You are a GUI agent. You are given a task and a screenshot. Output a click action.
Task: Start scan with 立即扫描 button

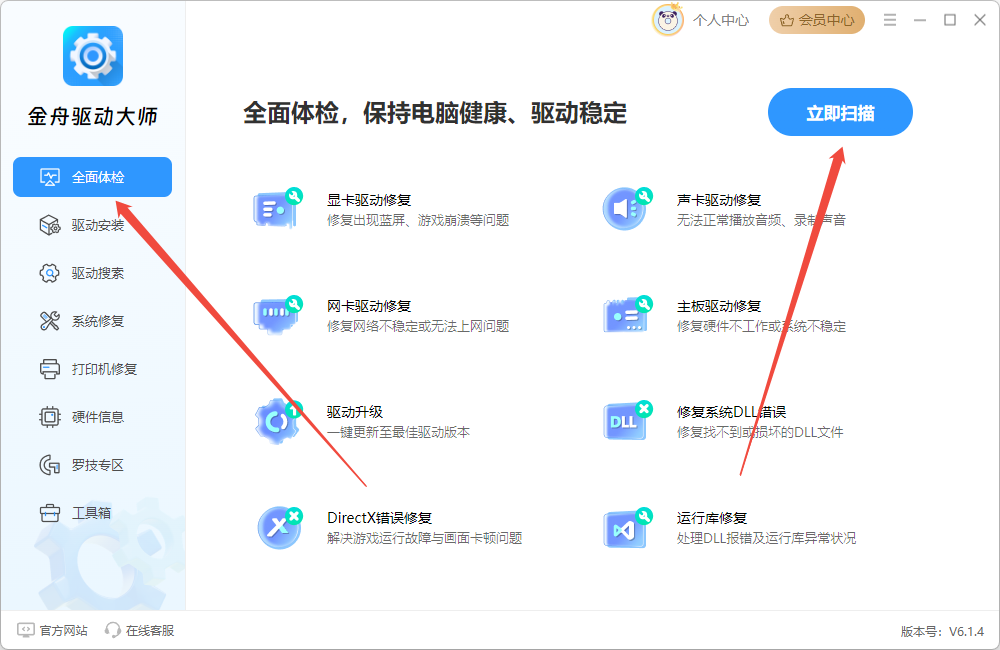tap(840, 112)
